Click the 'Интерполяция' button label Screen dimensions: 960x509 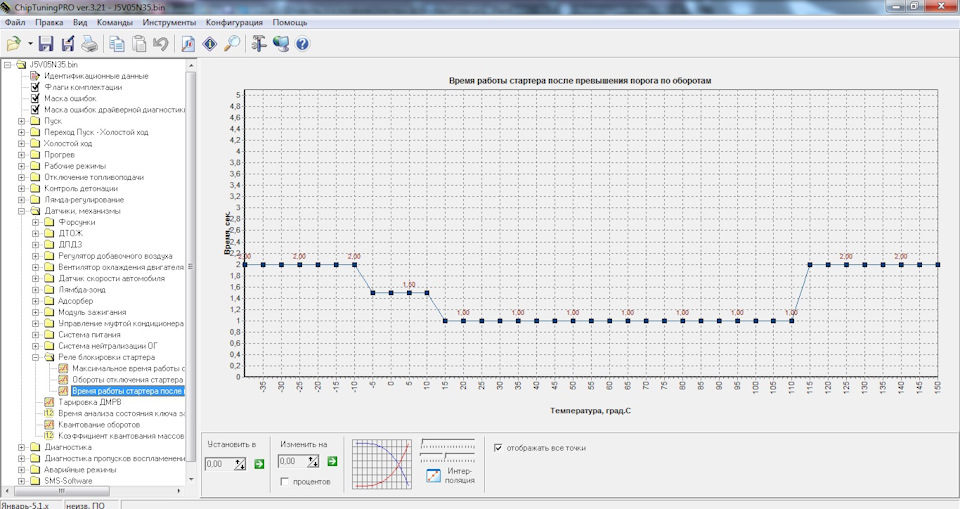[x=459, y=475]
